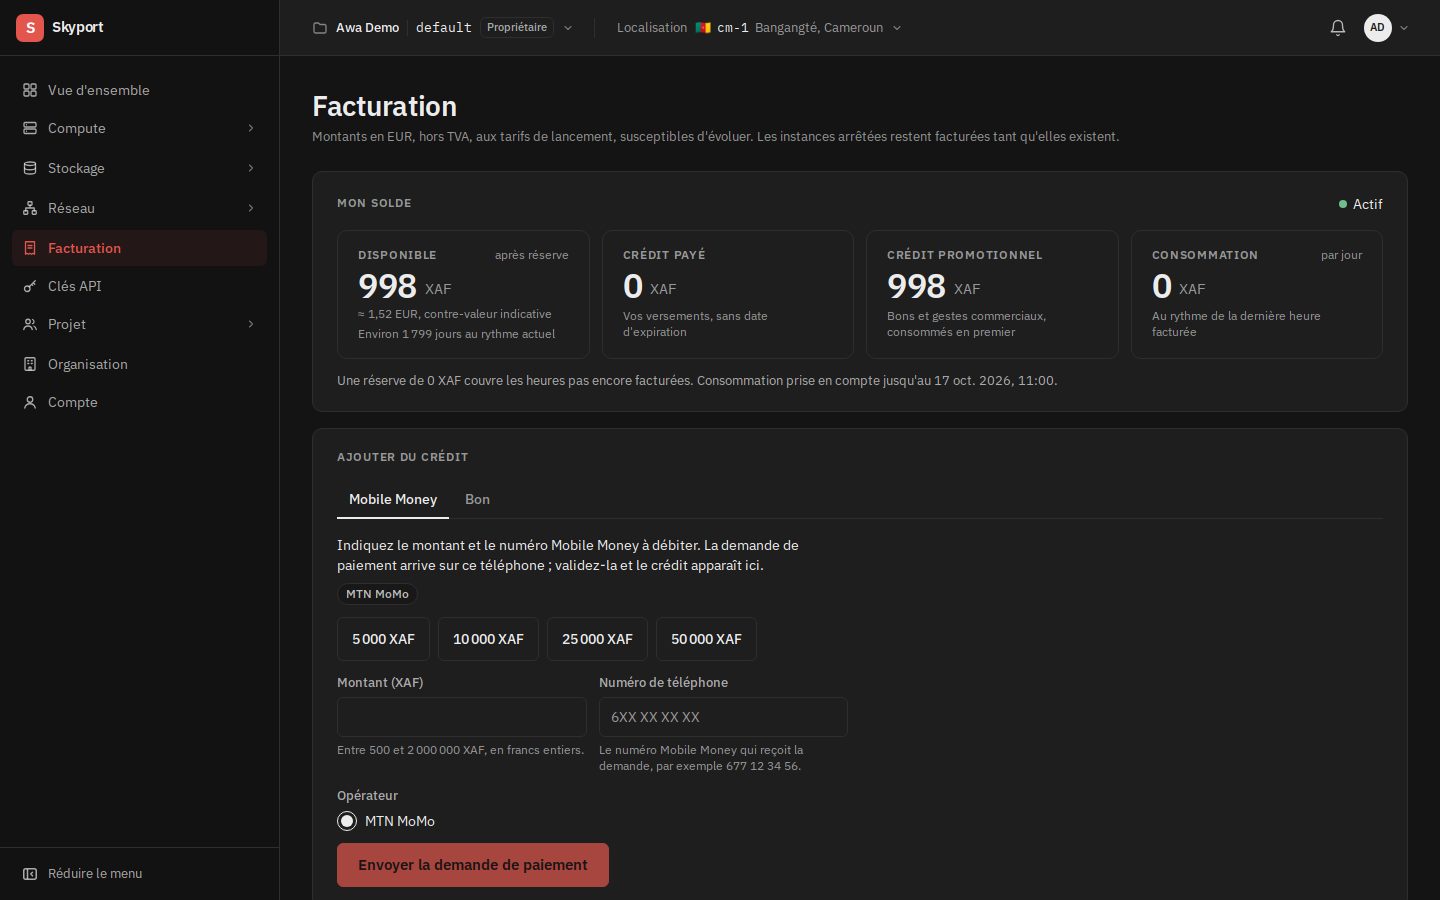Expand the Réseau submenu chevron
This screenshot has height=900, width=1440.
click(x=251, y=208)
